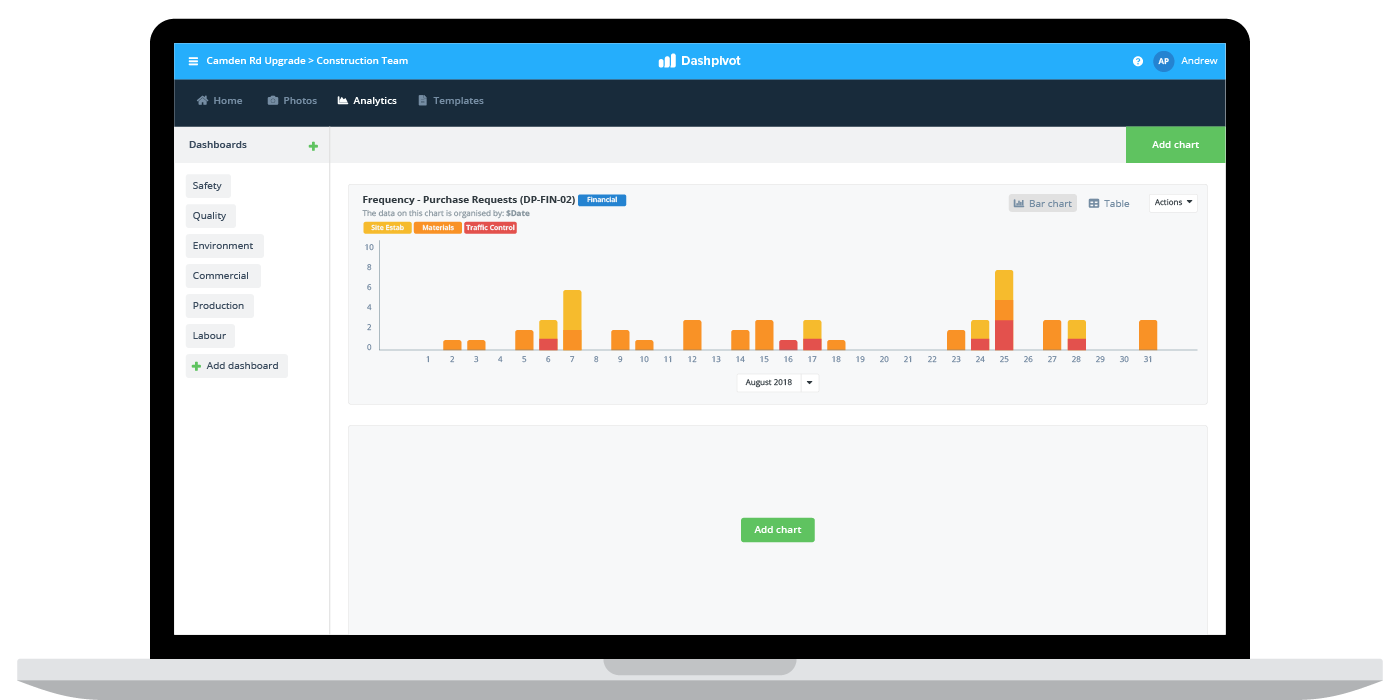Click the Camden Rd Upgrade breadcrumb
The height and width of the screenshot is (700, 1400).
point(254,61)
